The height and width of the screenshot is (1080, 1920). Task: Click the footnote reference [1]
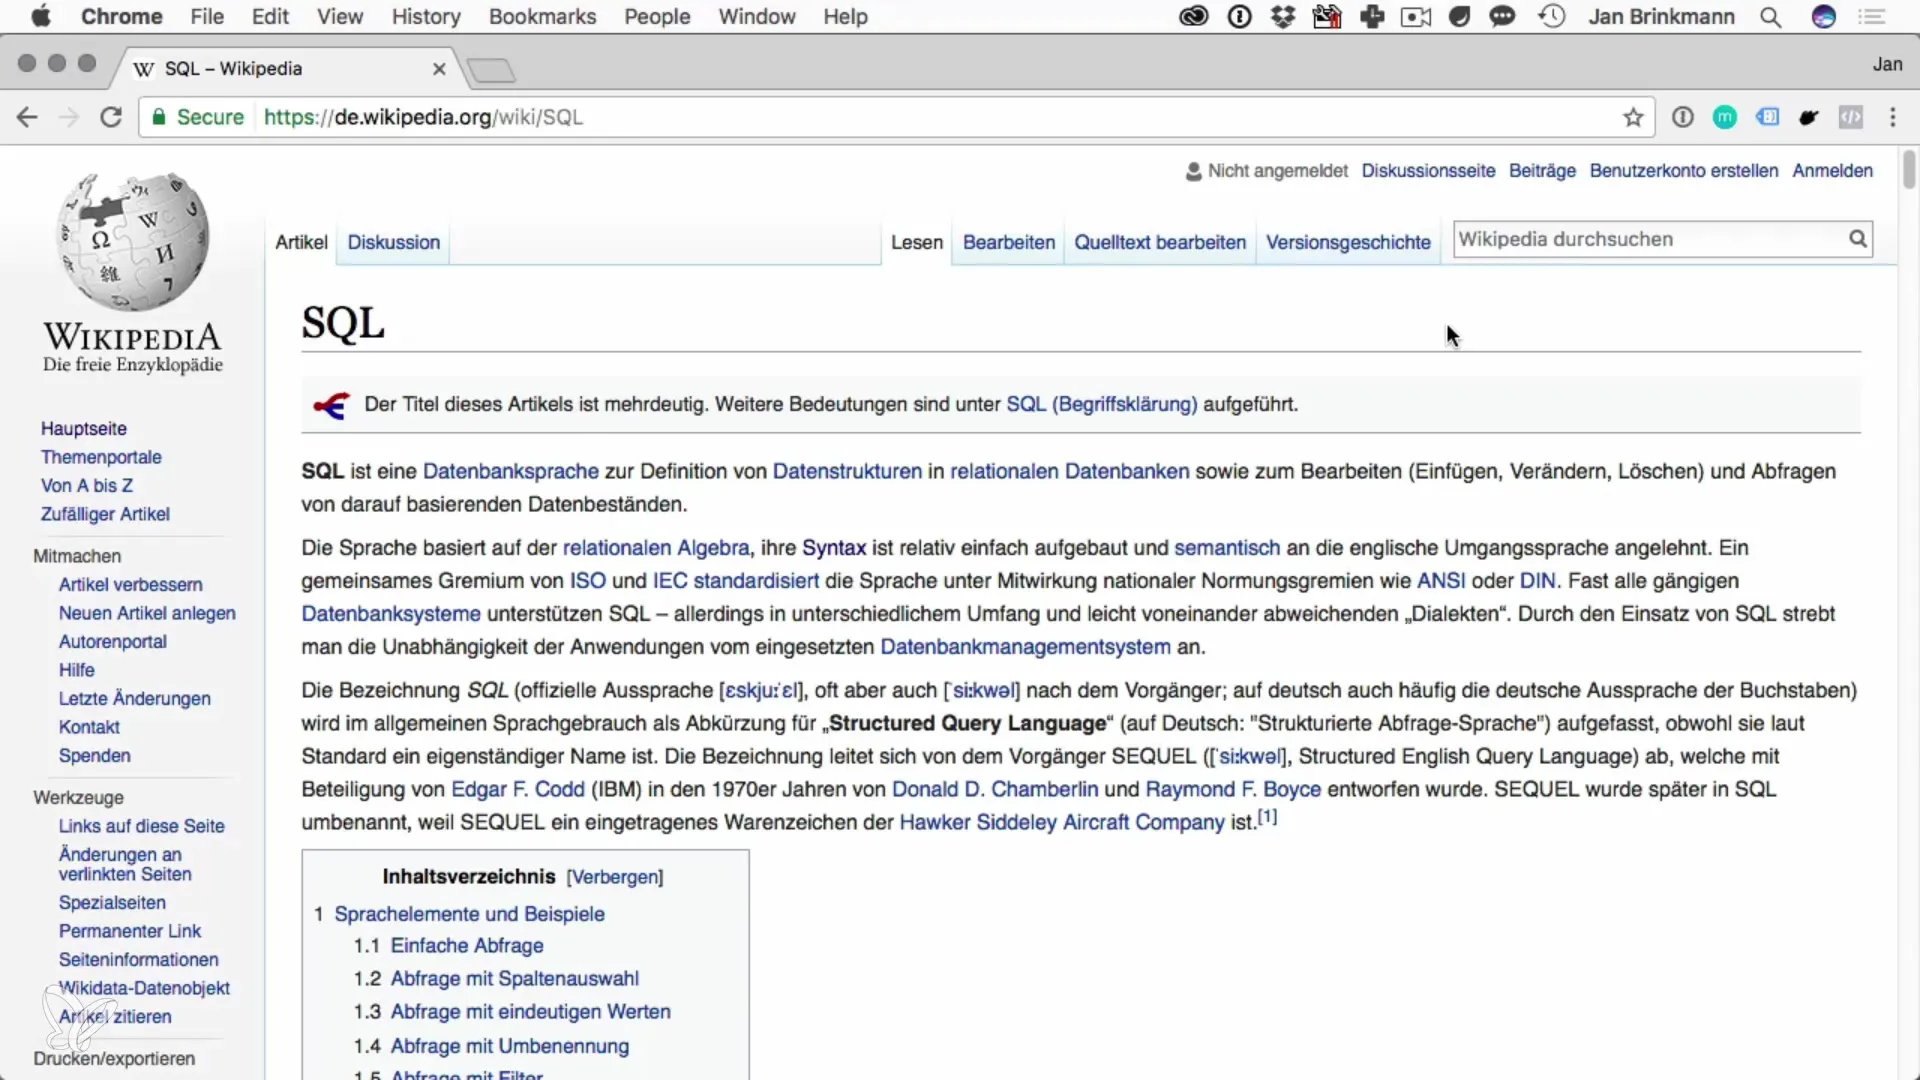click(1267, 817)
